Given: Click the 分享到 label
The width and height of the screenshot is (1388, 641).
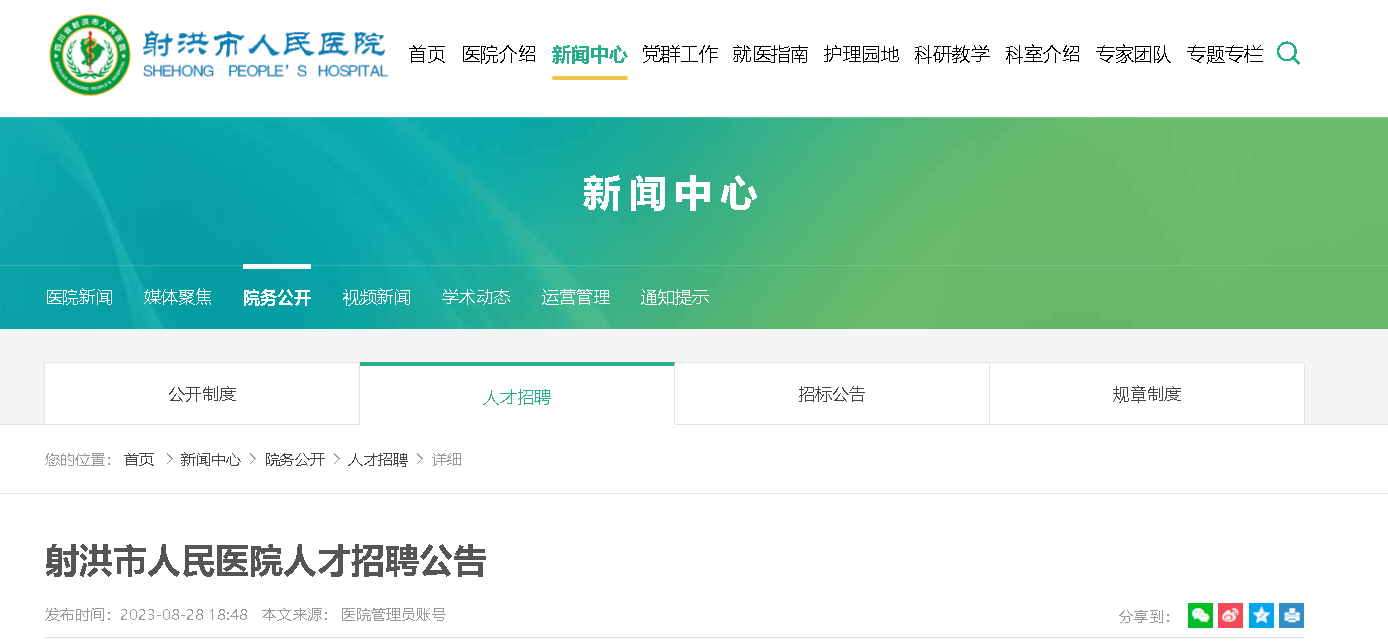Looking at the screenshot, I should (x=1144, y=617).
